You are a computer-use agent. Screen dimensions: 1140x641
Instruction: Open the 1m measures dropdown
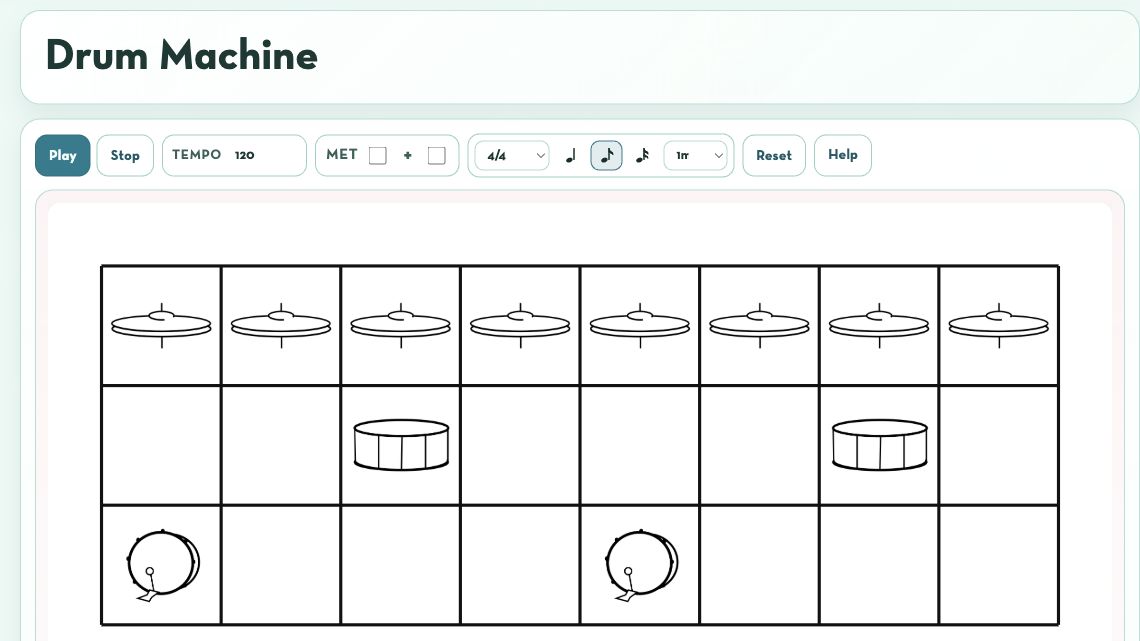coord(695,156)
